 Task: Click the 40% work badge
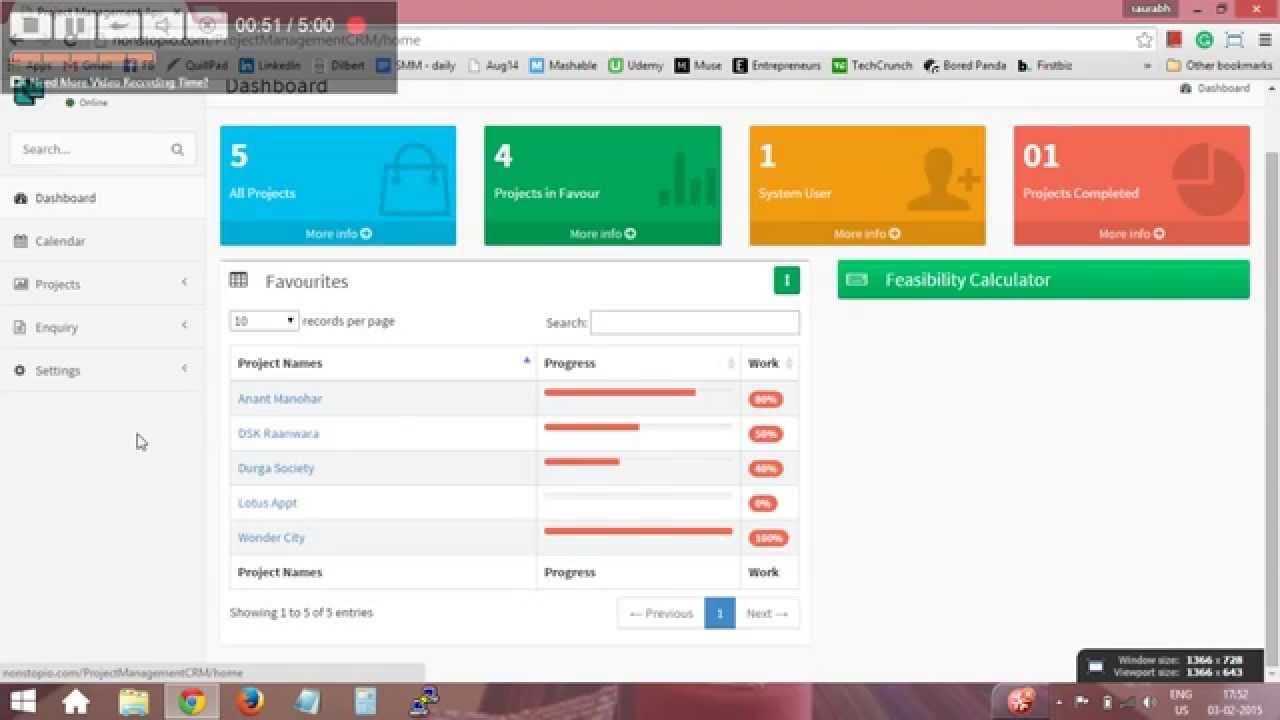pos(766,469)
